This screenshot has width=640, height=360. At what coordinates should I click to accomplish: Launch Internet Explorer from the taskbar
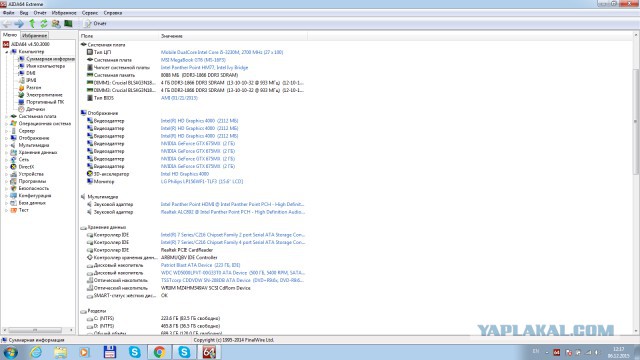tap(36, 352)
